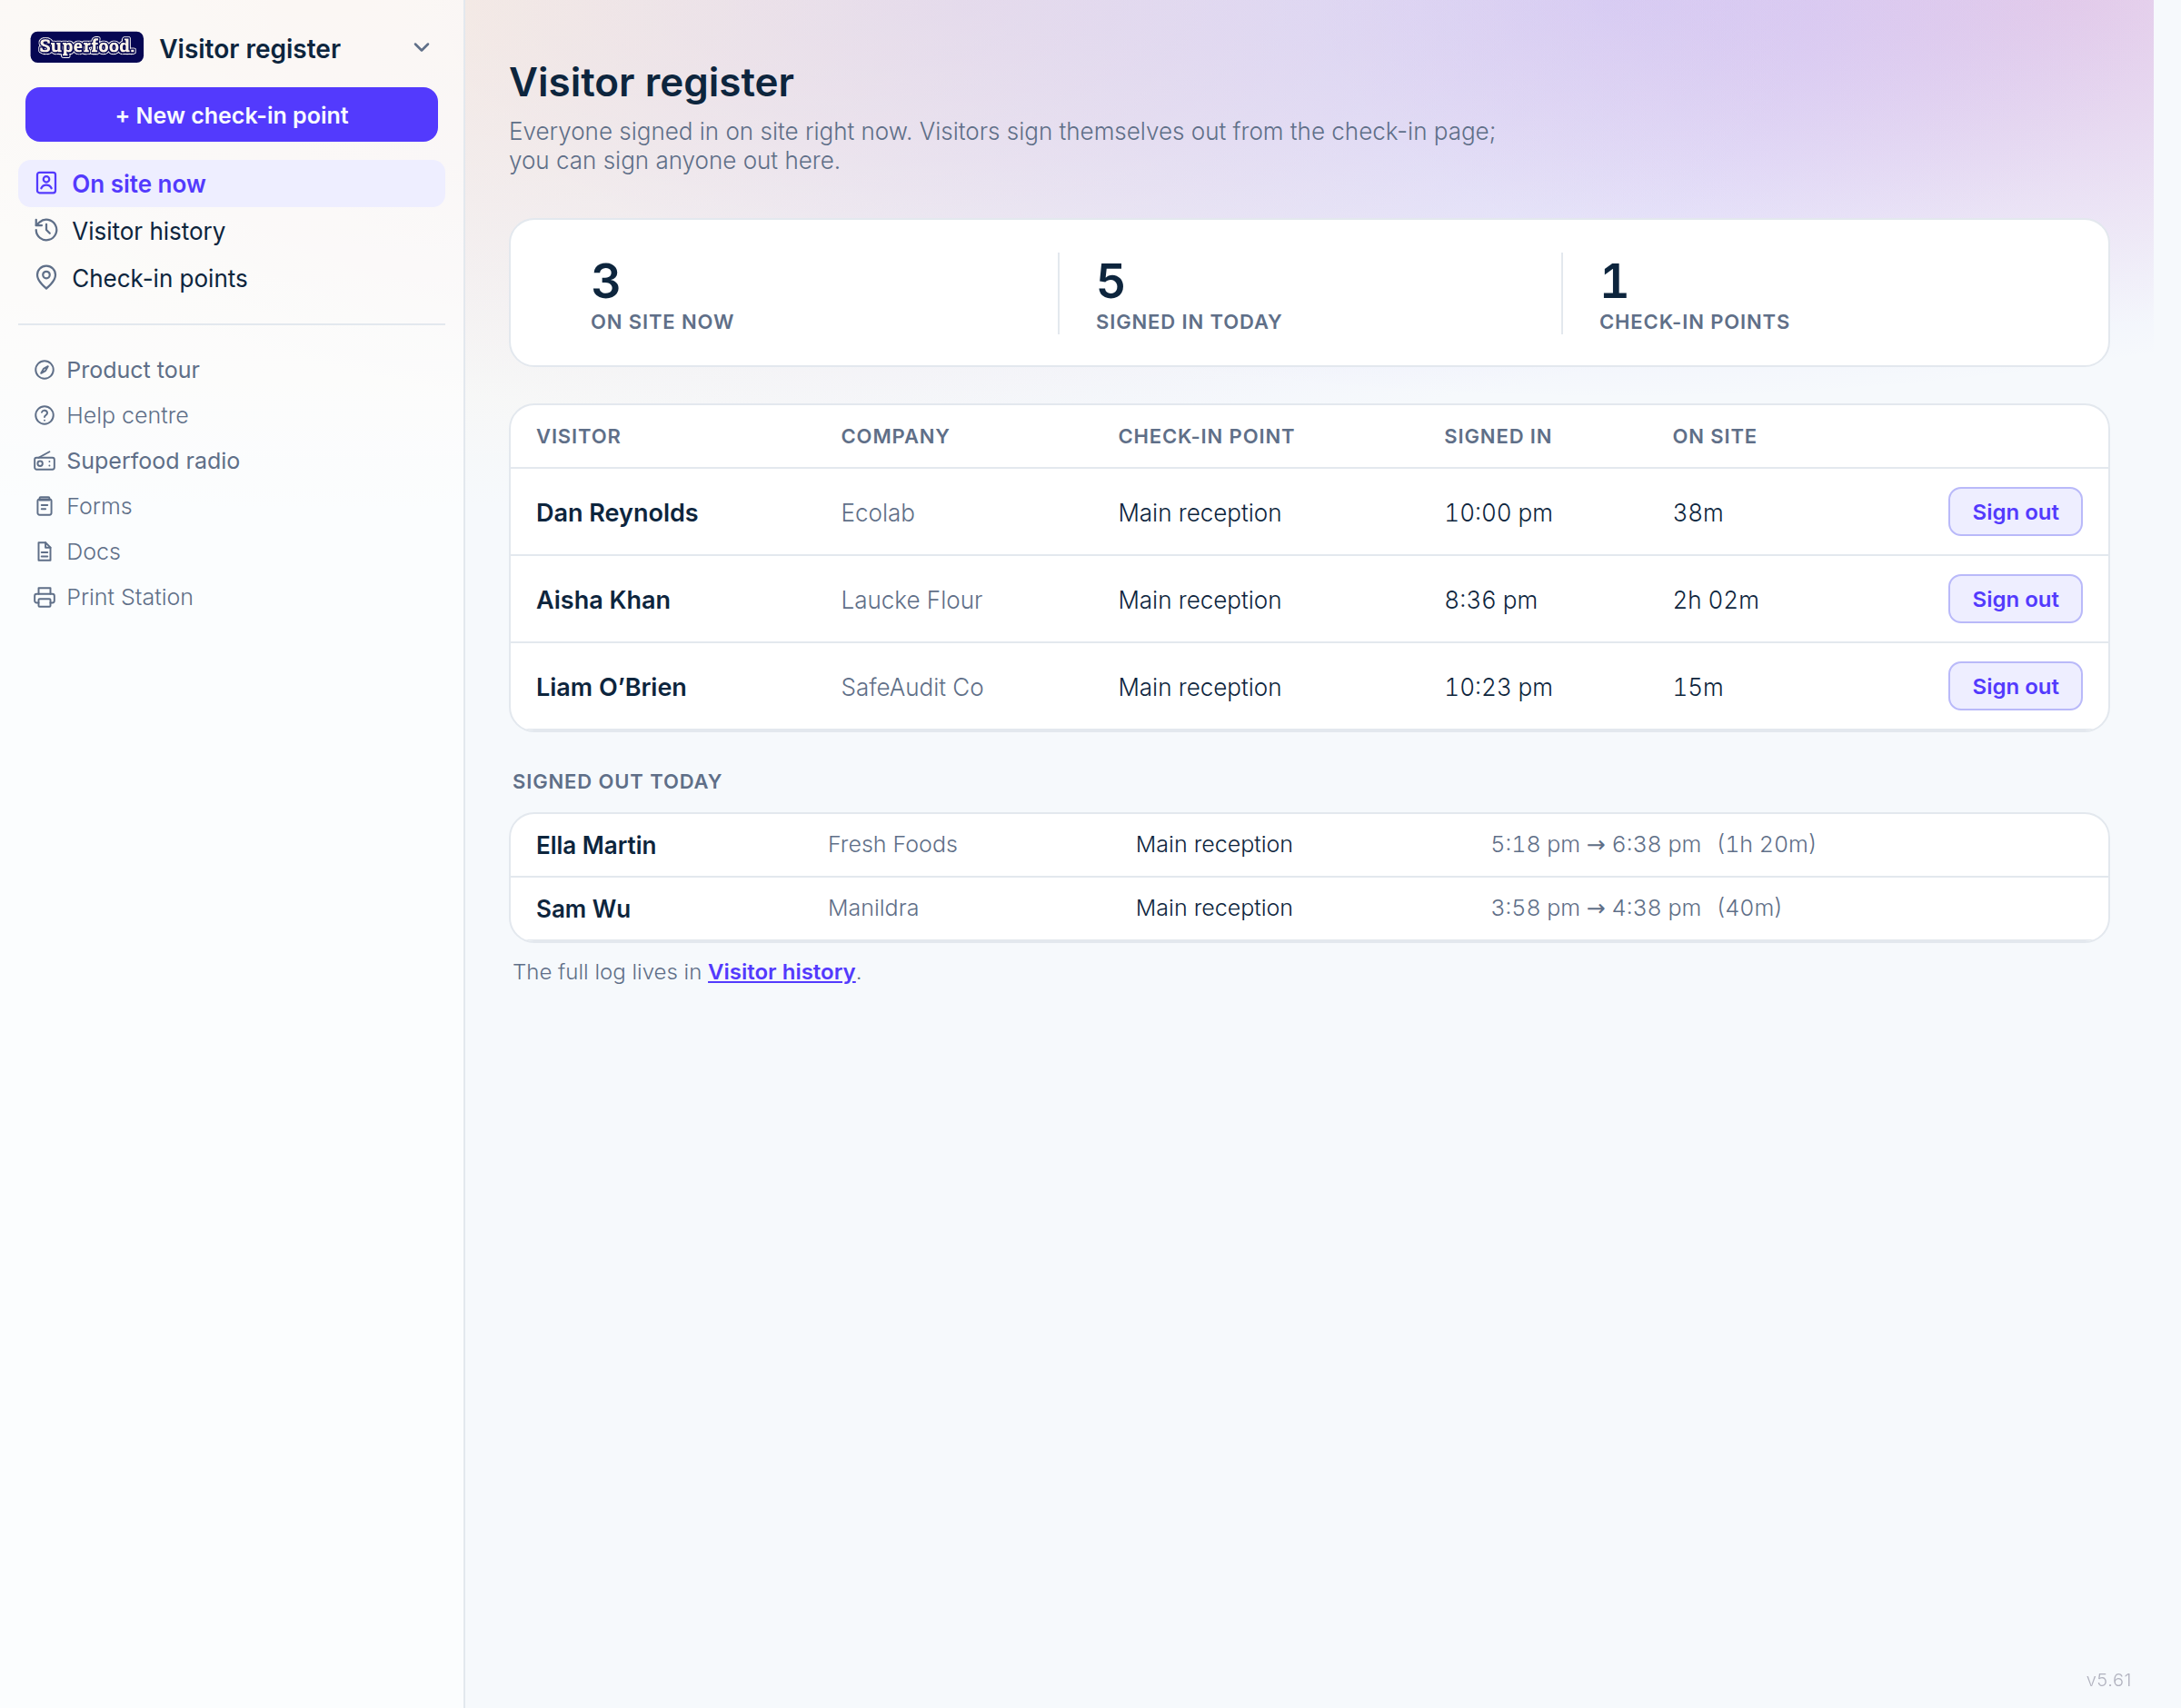Go to Check-in points page

point(231,278)
